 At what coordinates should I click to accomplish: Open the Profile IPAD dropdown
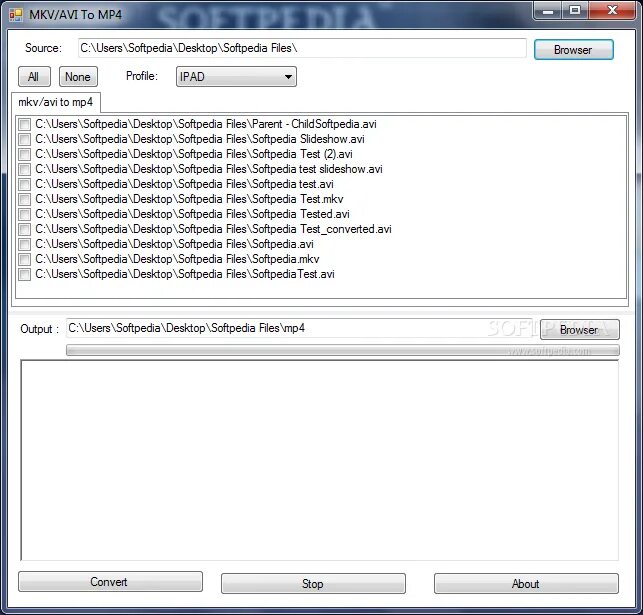236,77
